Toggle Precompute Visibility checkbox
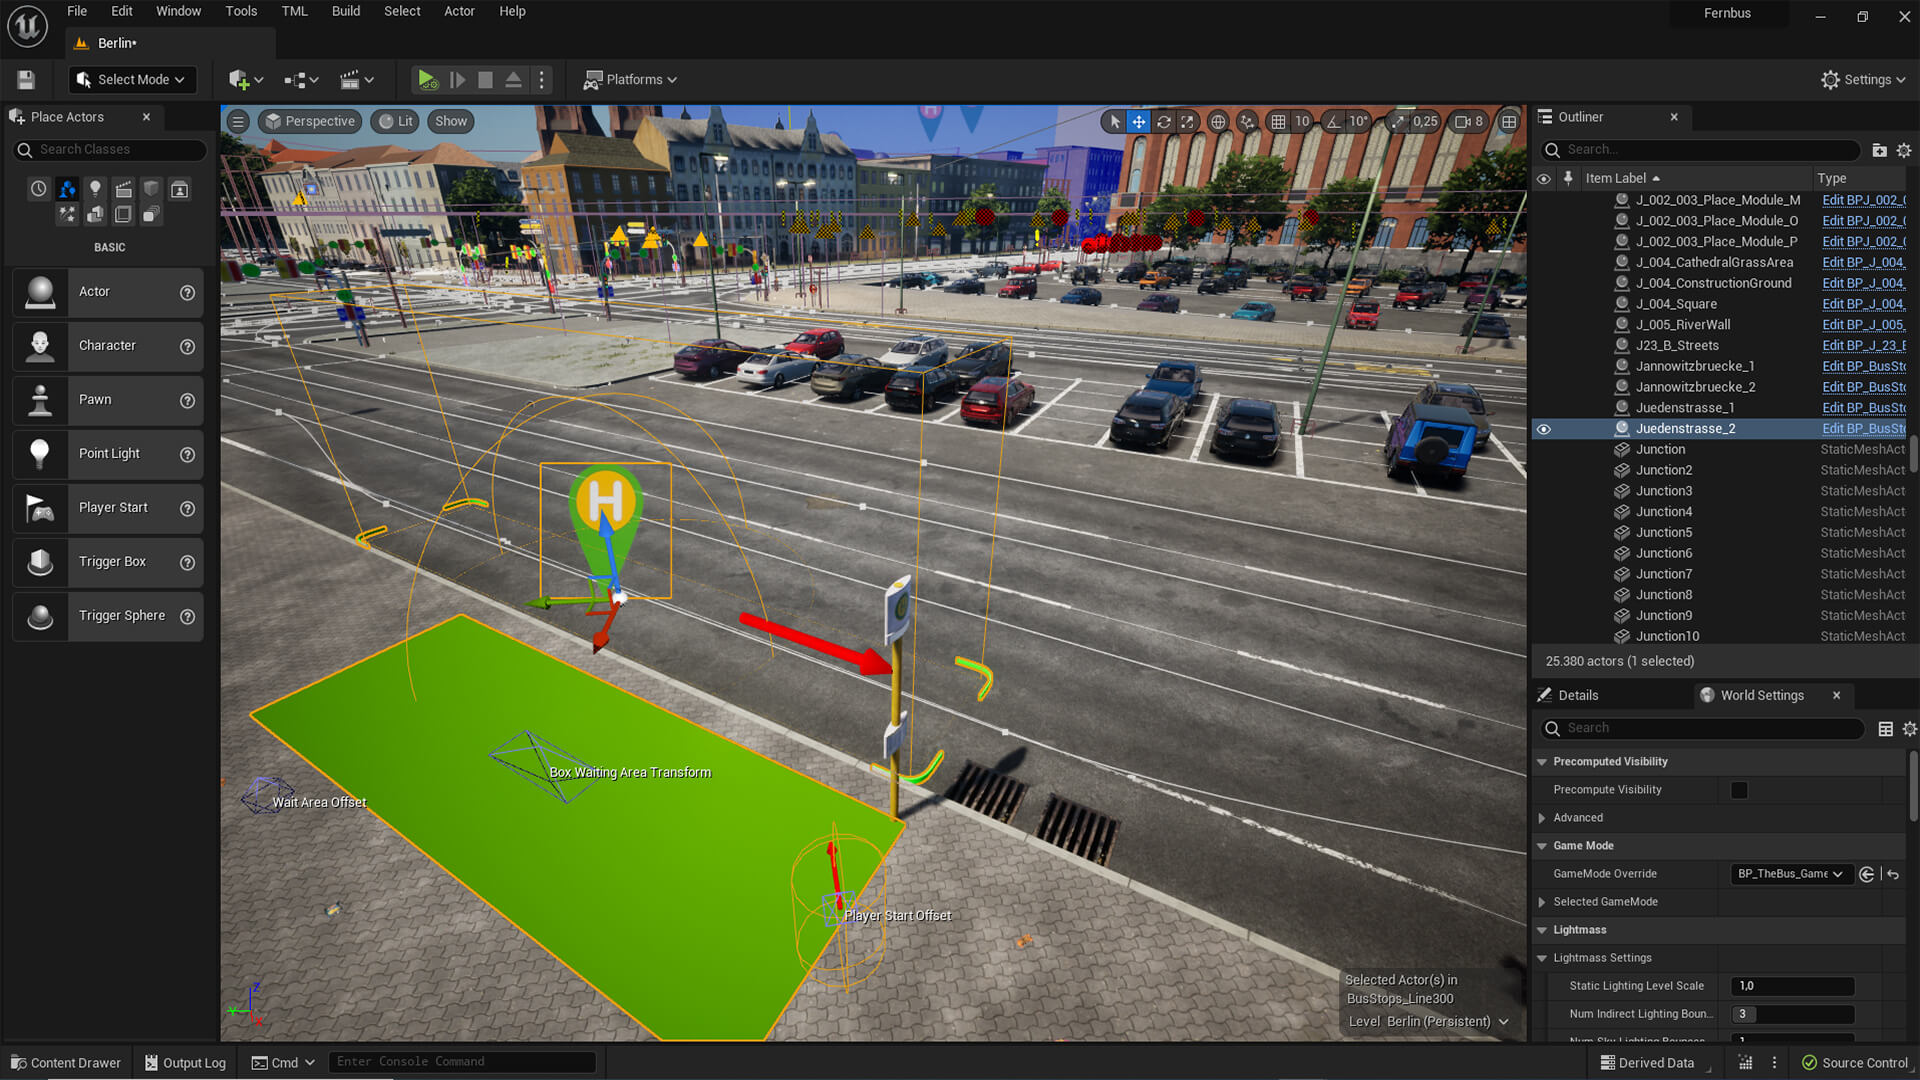Viewport: 1920px width, 1080px height. pyautogui.click(x=1739, y=790)
